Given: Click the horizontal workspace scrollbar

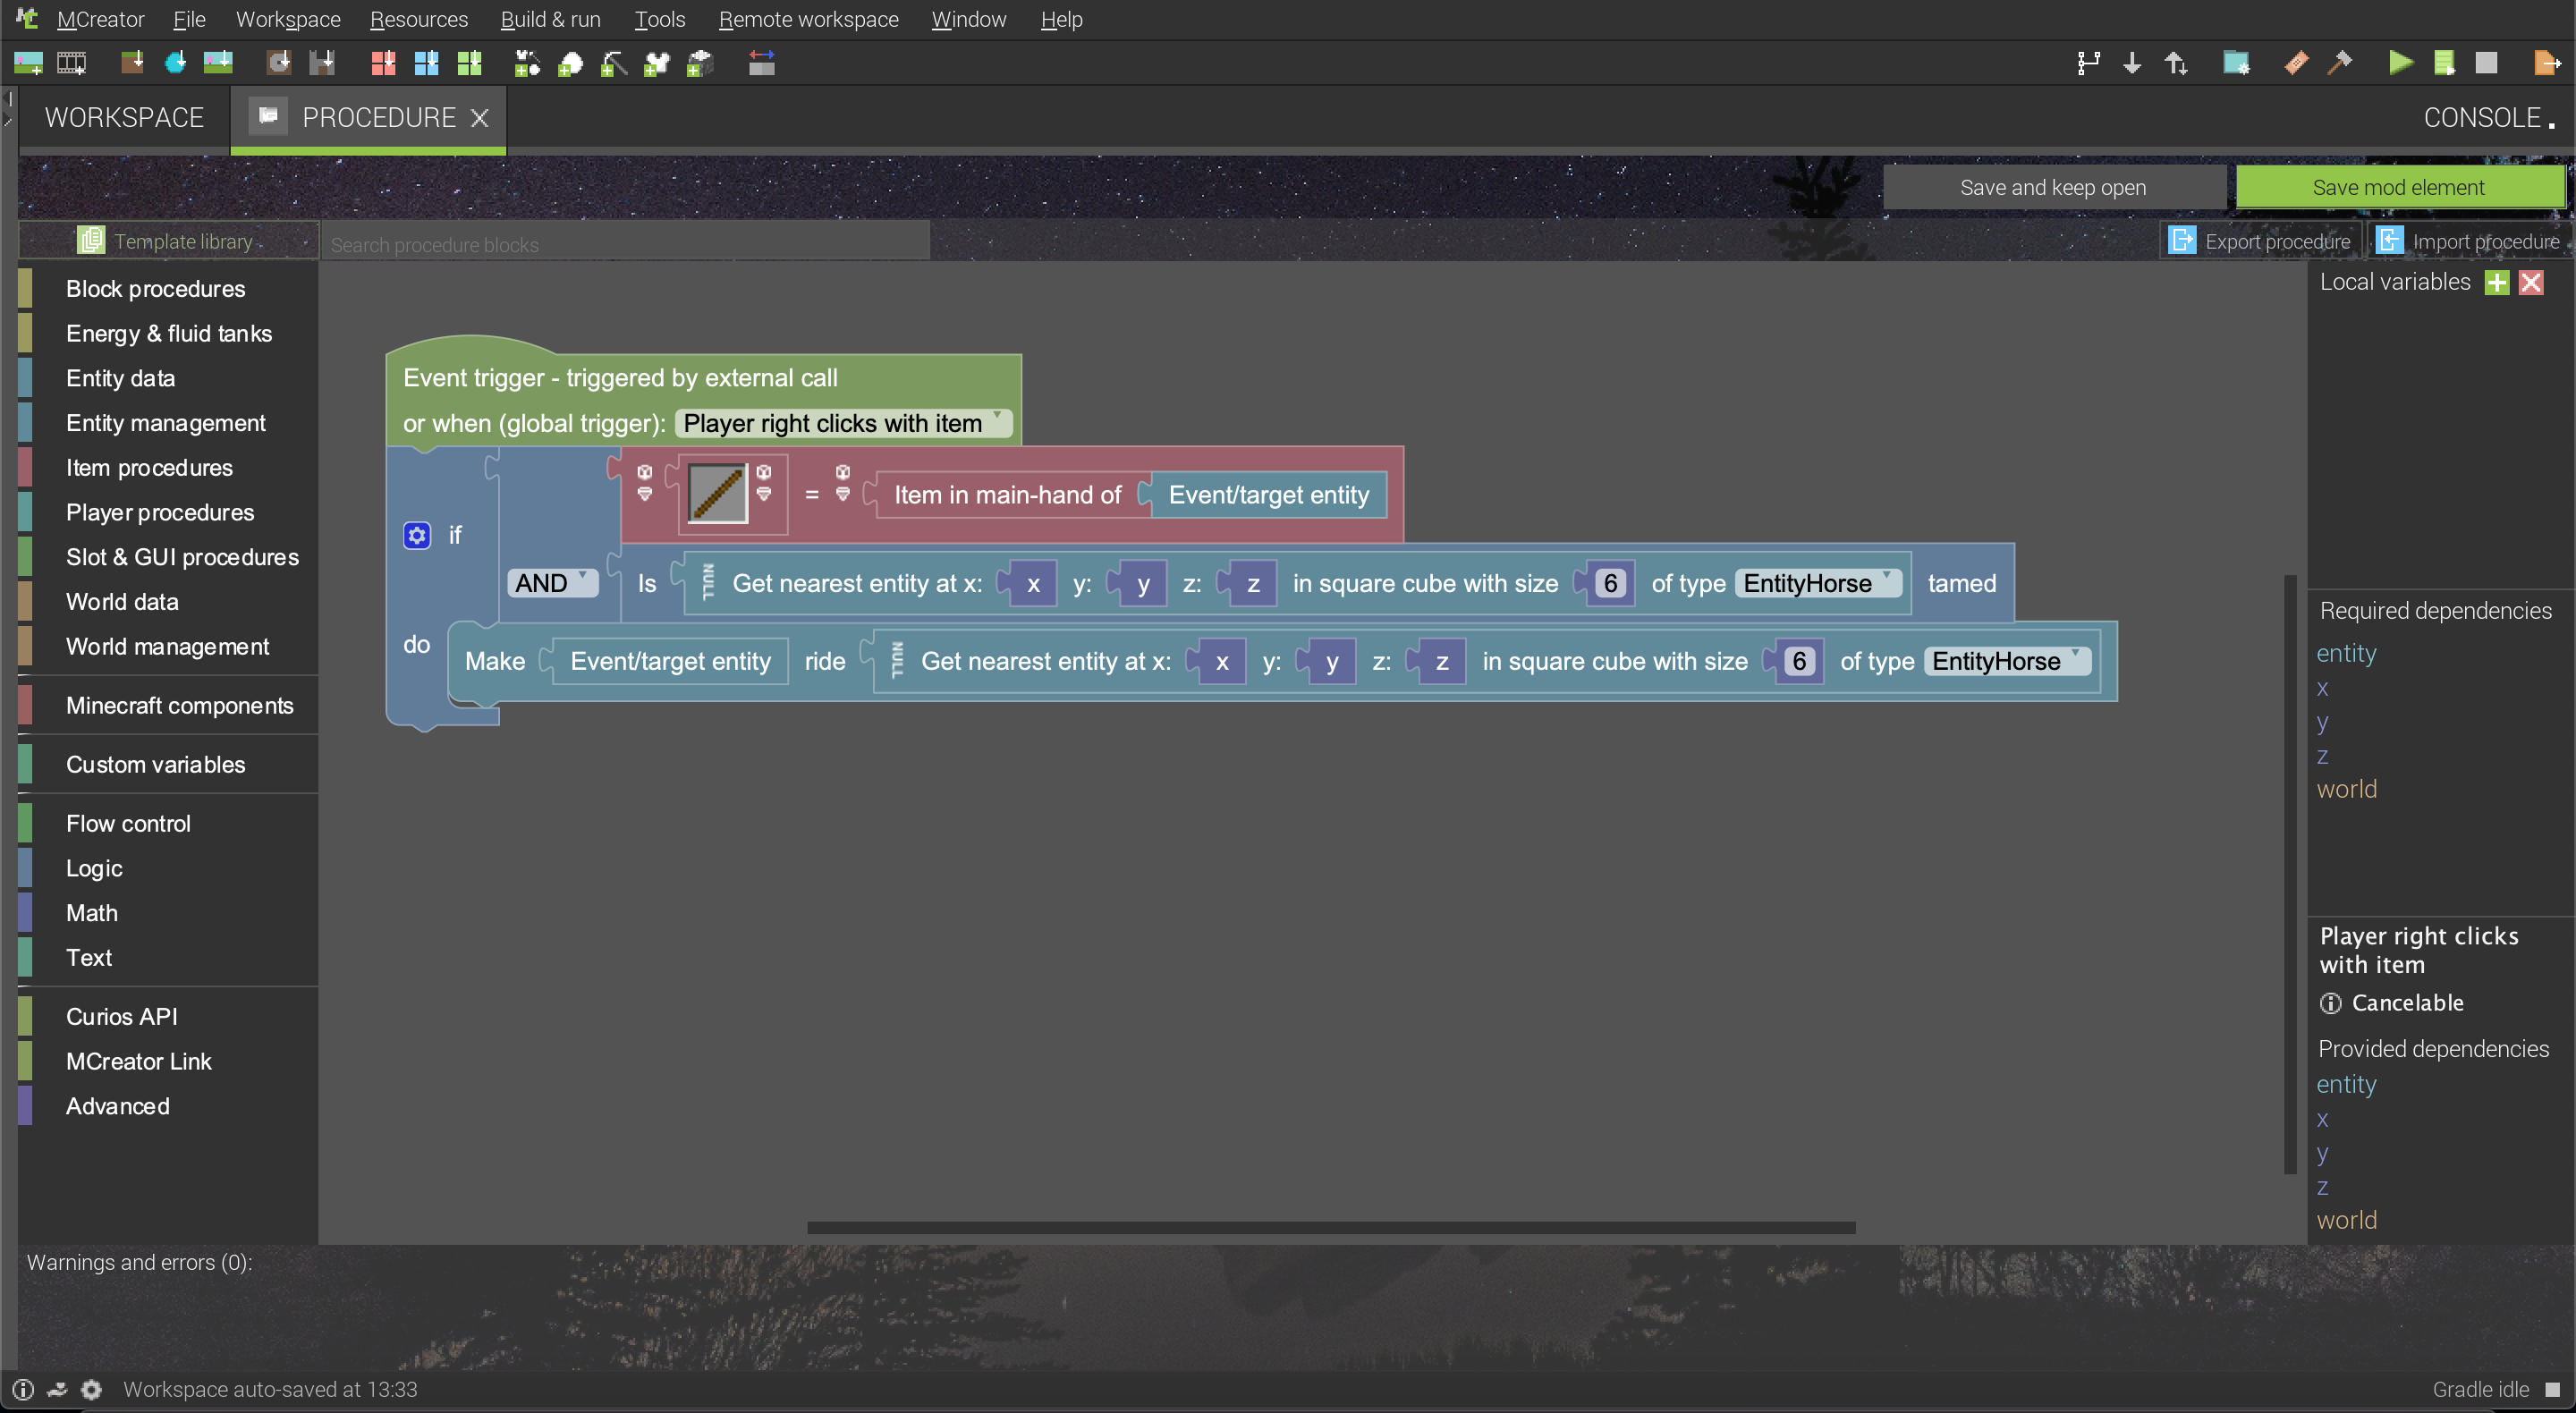Looking at the screenshot, I should coord(1330,1227).
